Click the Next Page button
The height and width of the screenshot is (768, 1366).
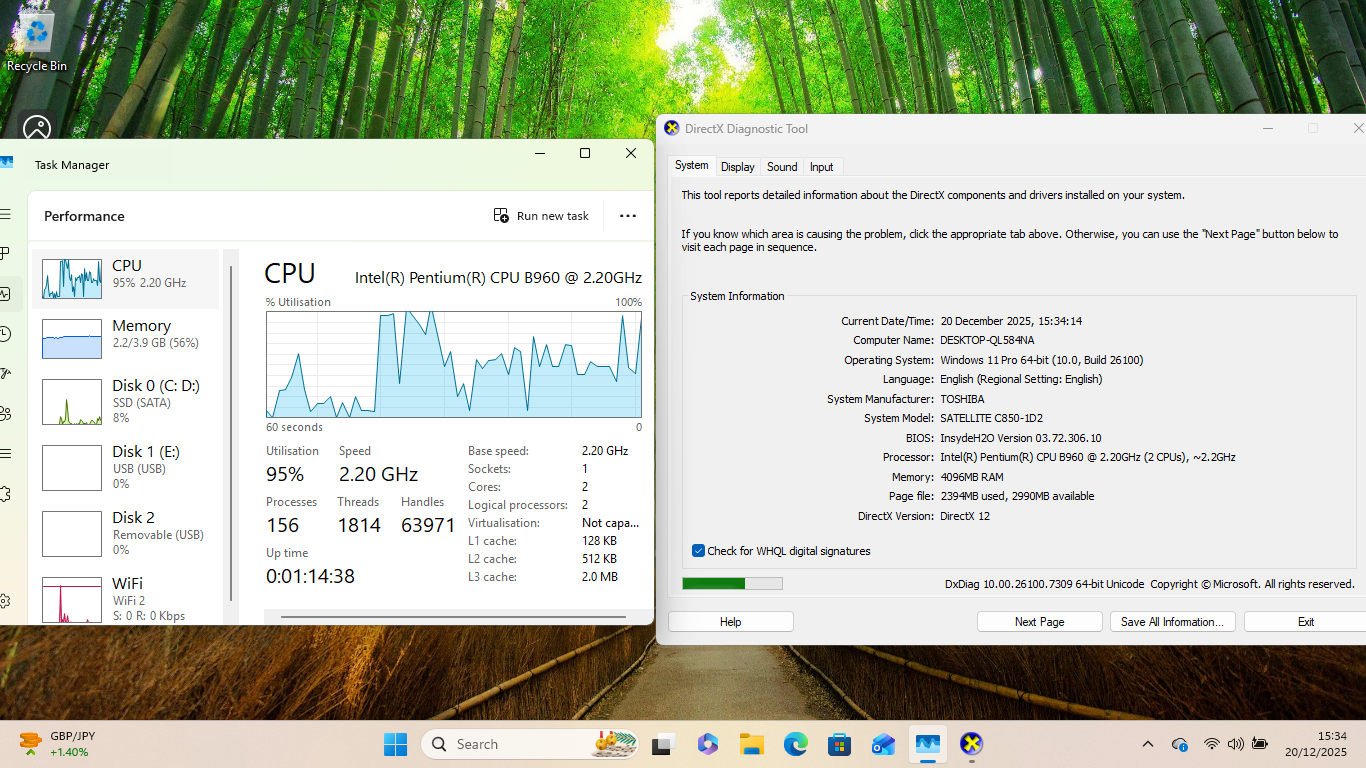[1039, 621]
